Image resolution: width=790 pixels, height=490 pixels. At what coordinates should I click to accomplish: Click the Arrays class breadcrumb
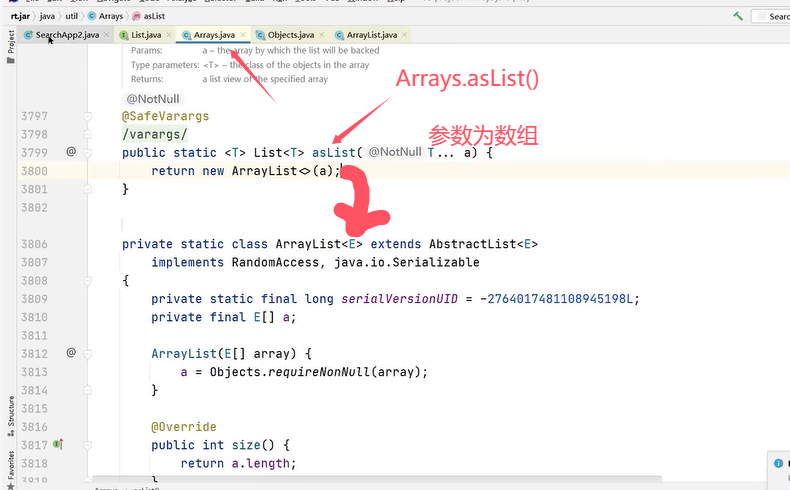111,16
